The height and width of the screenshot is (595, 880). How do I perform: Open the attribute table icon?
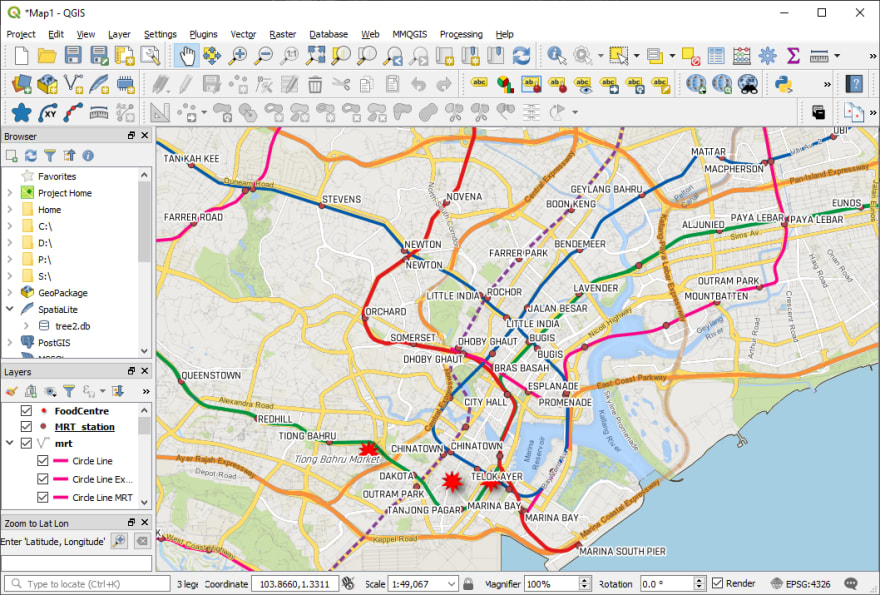pyautogui.click(x=716, y=56)
